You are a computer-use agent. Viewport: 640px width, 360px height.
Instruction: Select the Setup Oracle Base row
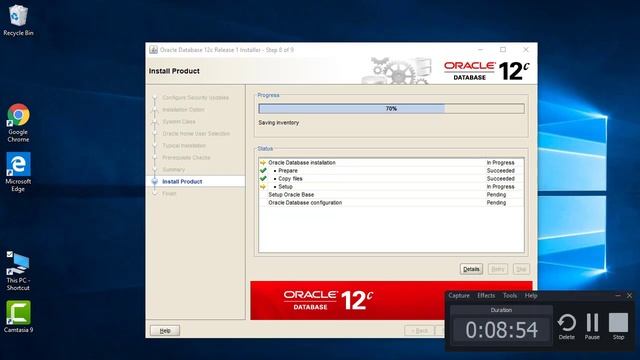point(391,195)
